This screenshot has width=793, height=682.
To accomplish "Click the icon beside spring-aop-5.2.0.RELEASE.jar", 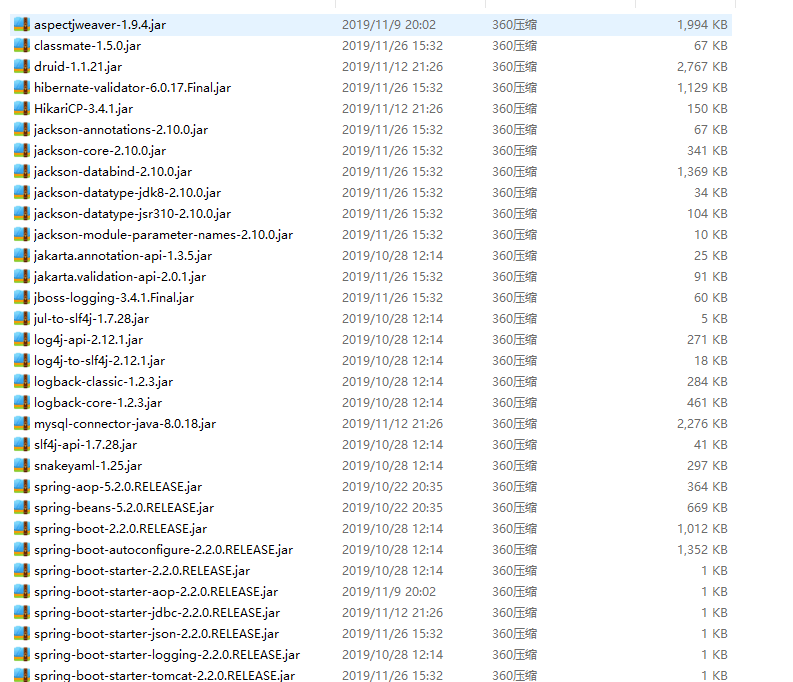I will point(22,486).
